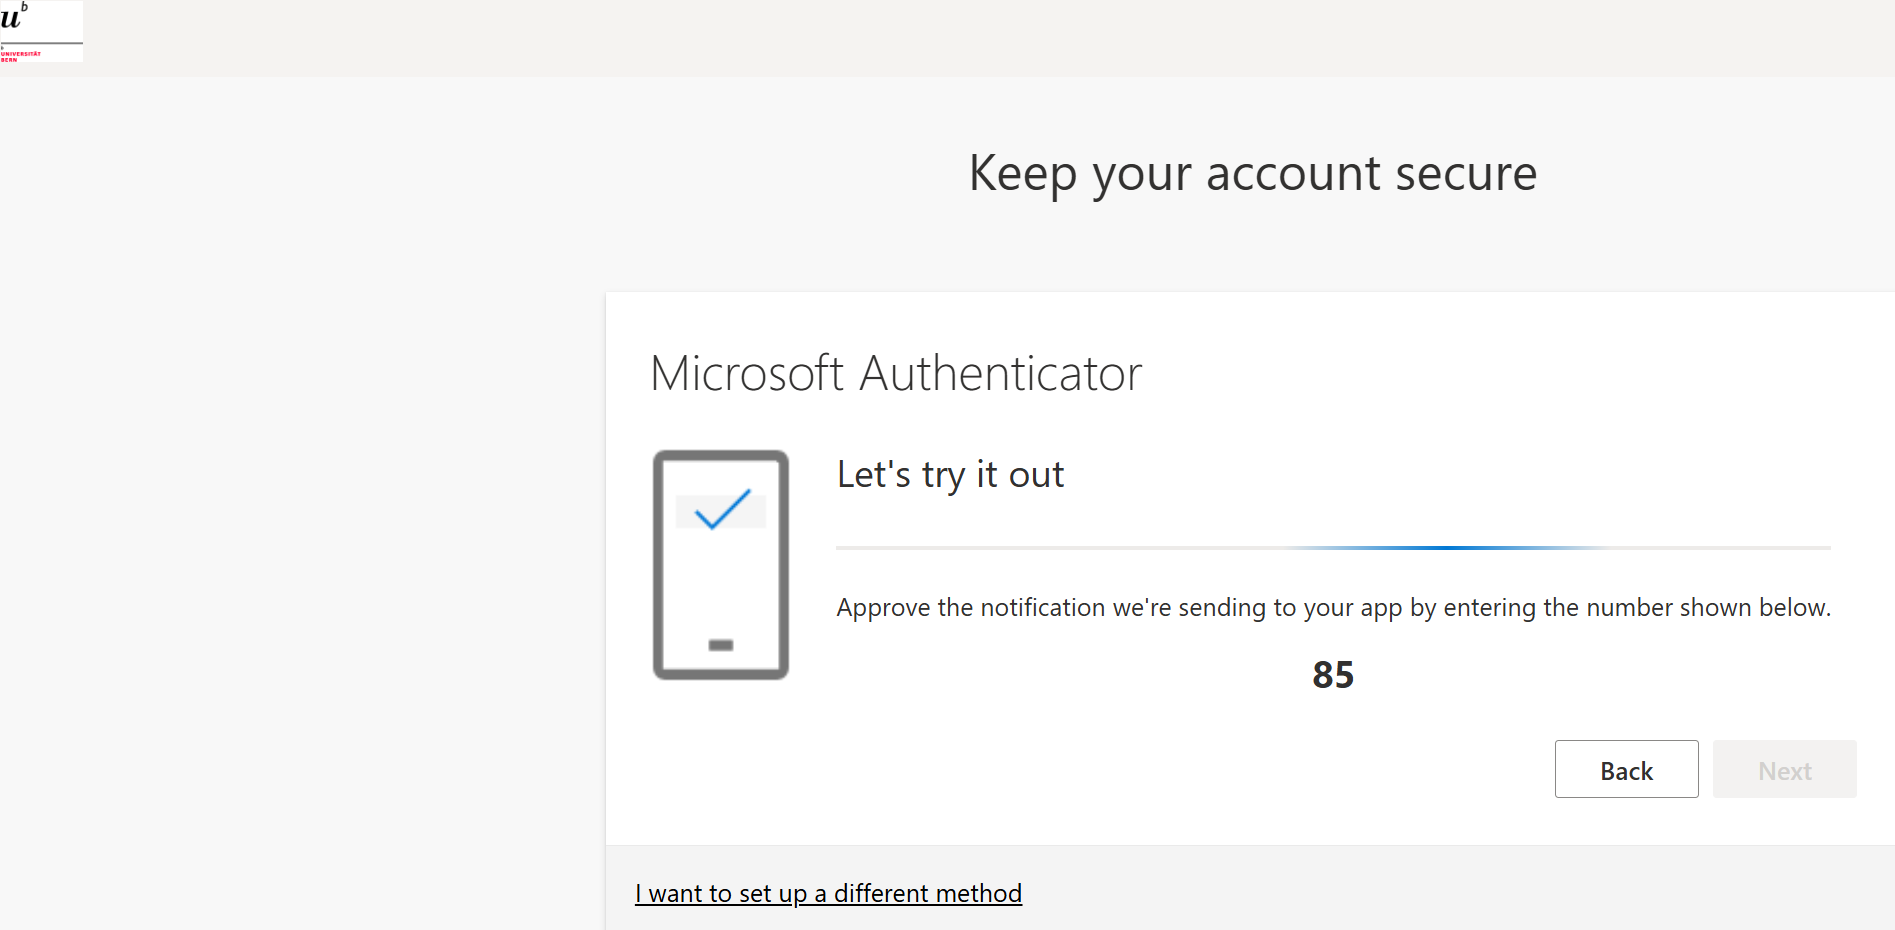Viewport: 1895px width, 930px height.
Task: Click the grey footer area beside the link
Action: tap(1450, 888)
